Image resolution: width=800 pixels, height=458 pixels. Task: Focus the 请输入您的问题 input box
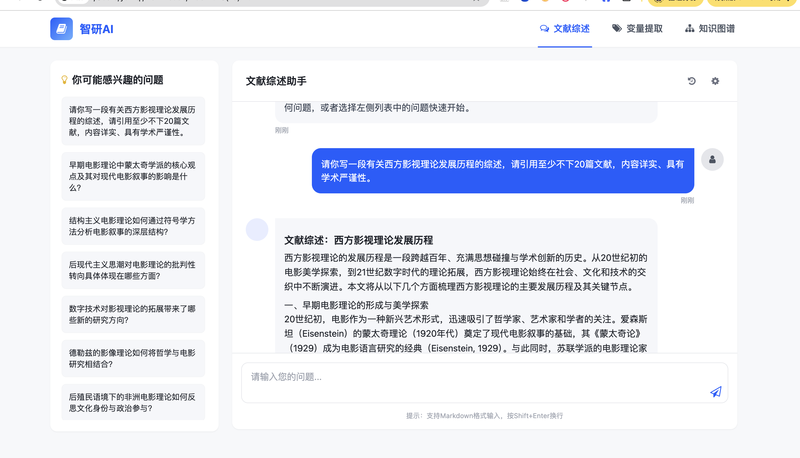484,383
